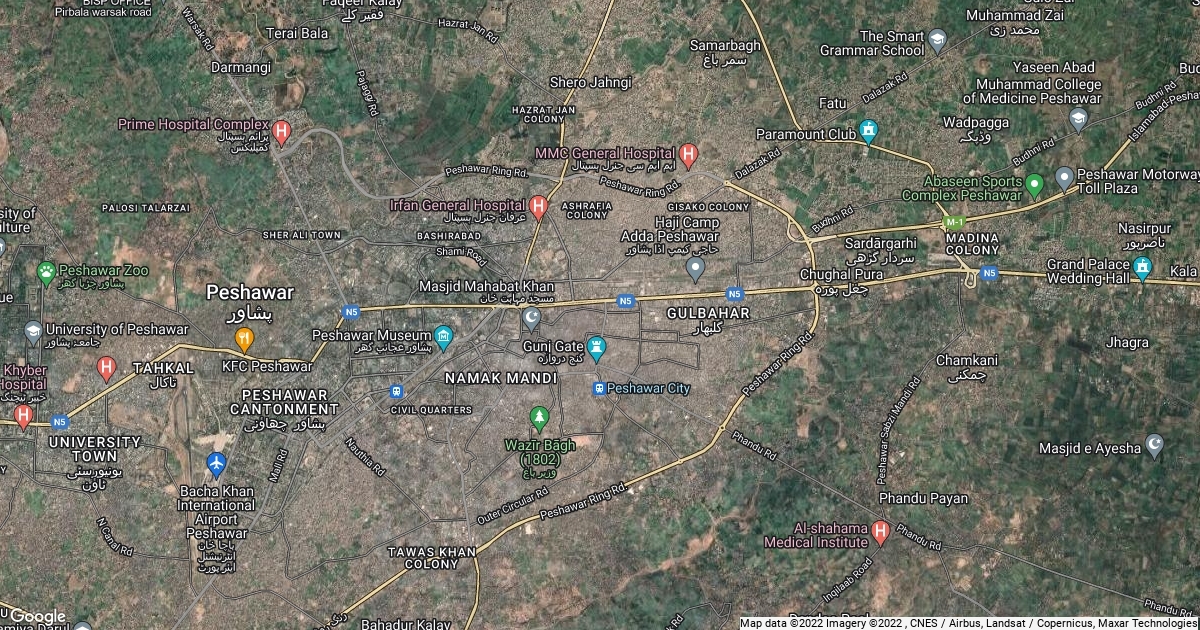Select the Irfan General Hospital marker icon
The image size is (1200, 630).
tap(538, 208)
